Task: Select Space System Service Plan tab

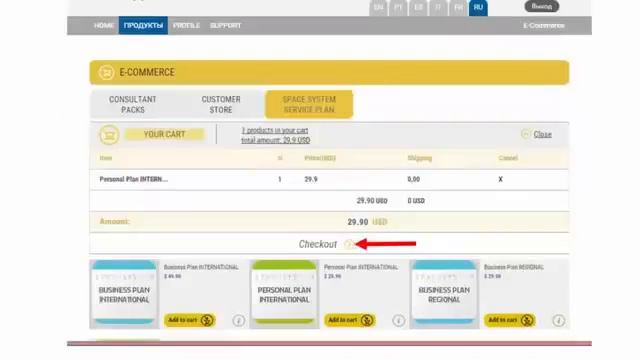Action: coord(309,104)
